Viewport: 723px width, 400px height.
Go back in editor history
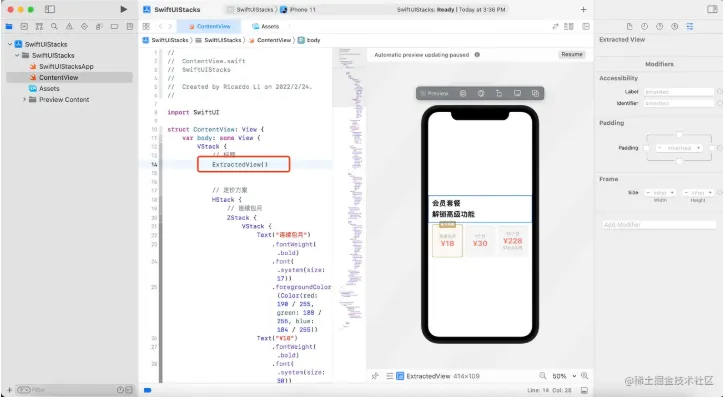click(x=160, y=27)
